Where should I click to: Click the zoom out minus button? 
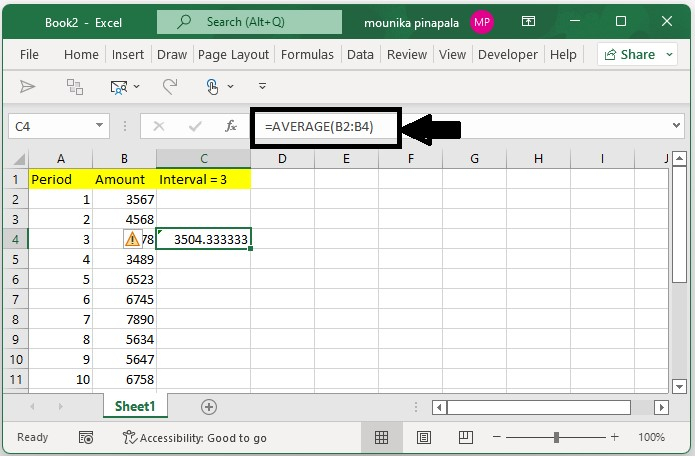click(496, 437)
